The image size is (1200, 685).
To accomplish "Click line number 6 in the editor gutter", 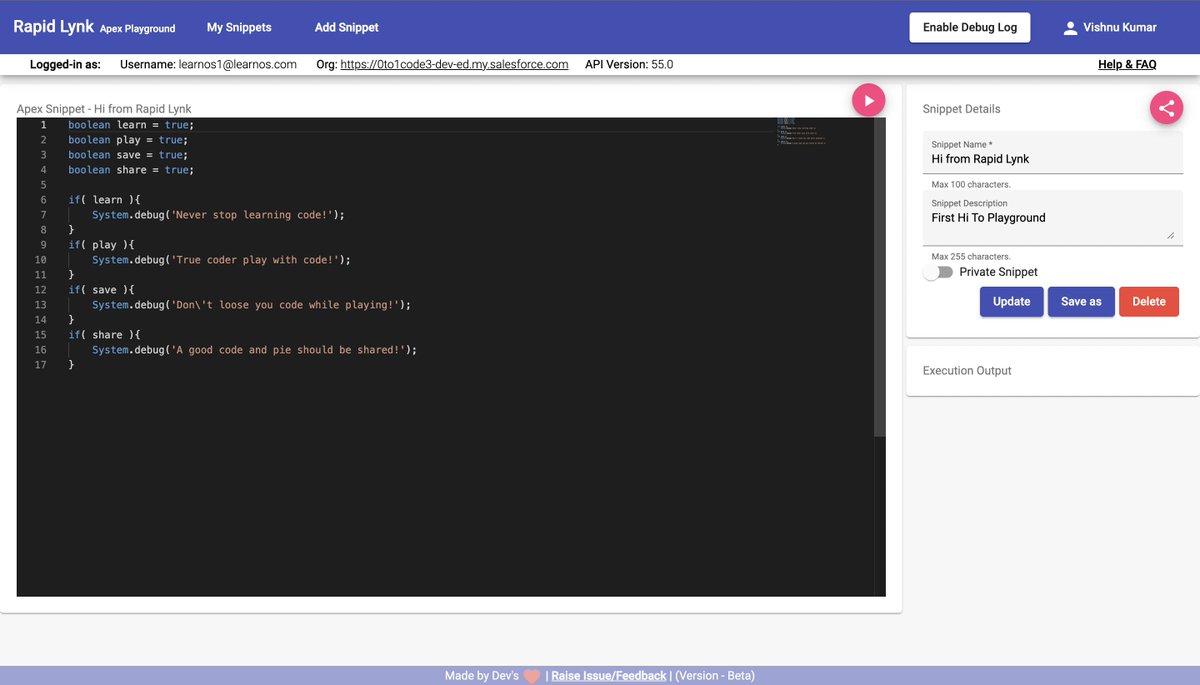I will (43, 200).
